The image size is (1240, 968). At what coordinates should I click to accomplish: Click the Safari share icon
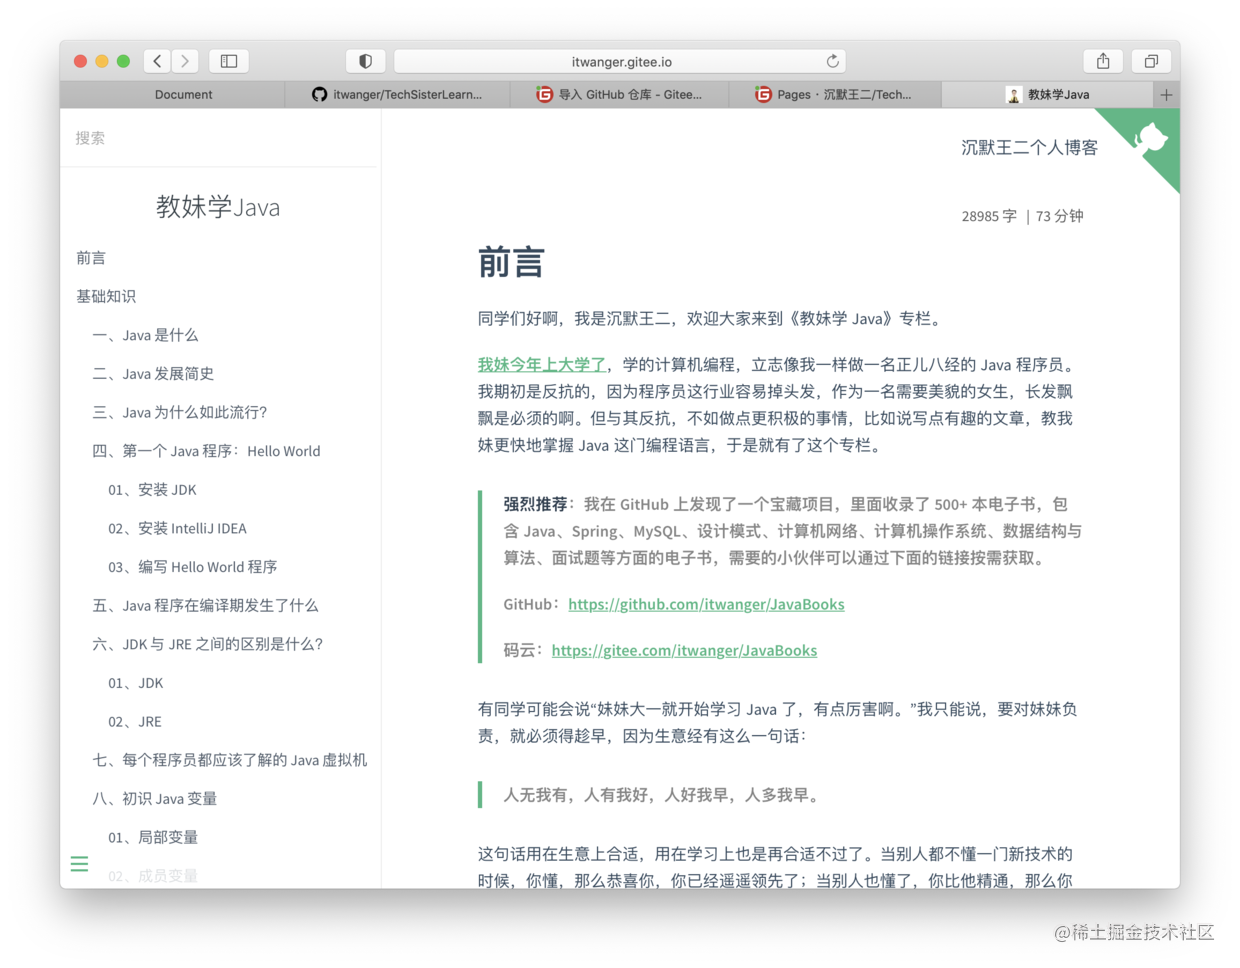1102,61
